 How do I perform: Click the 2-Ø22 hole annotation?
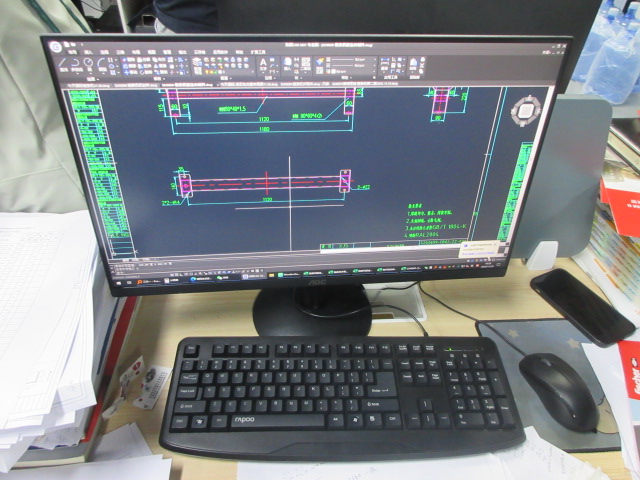point(363,187)
